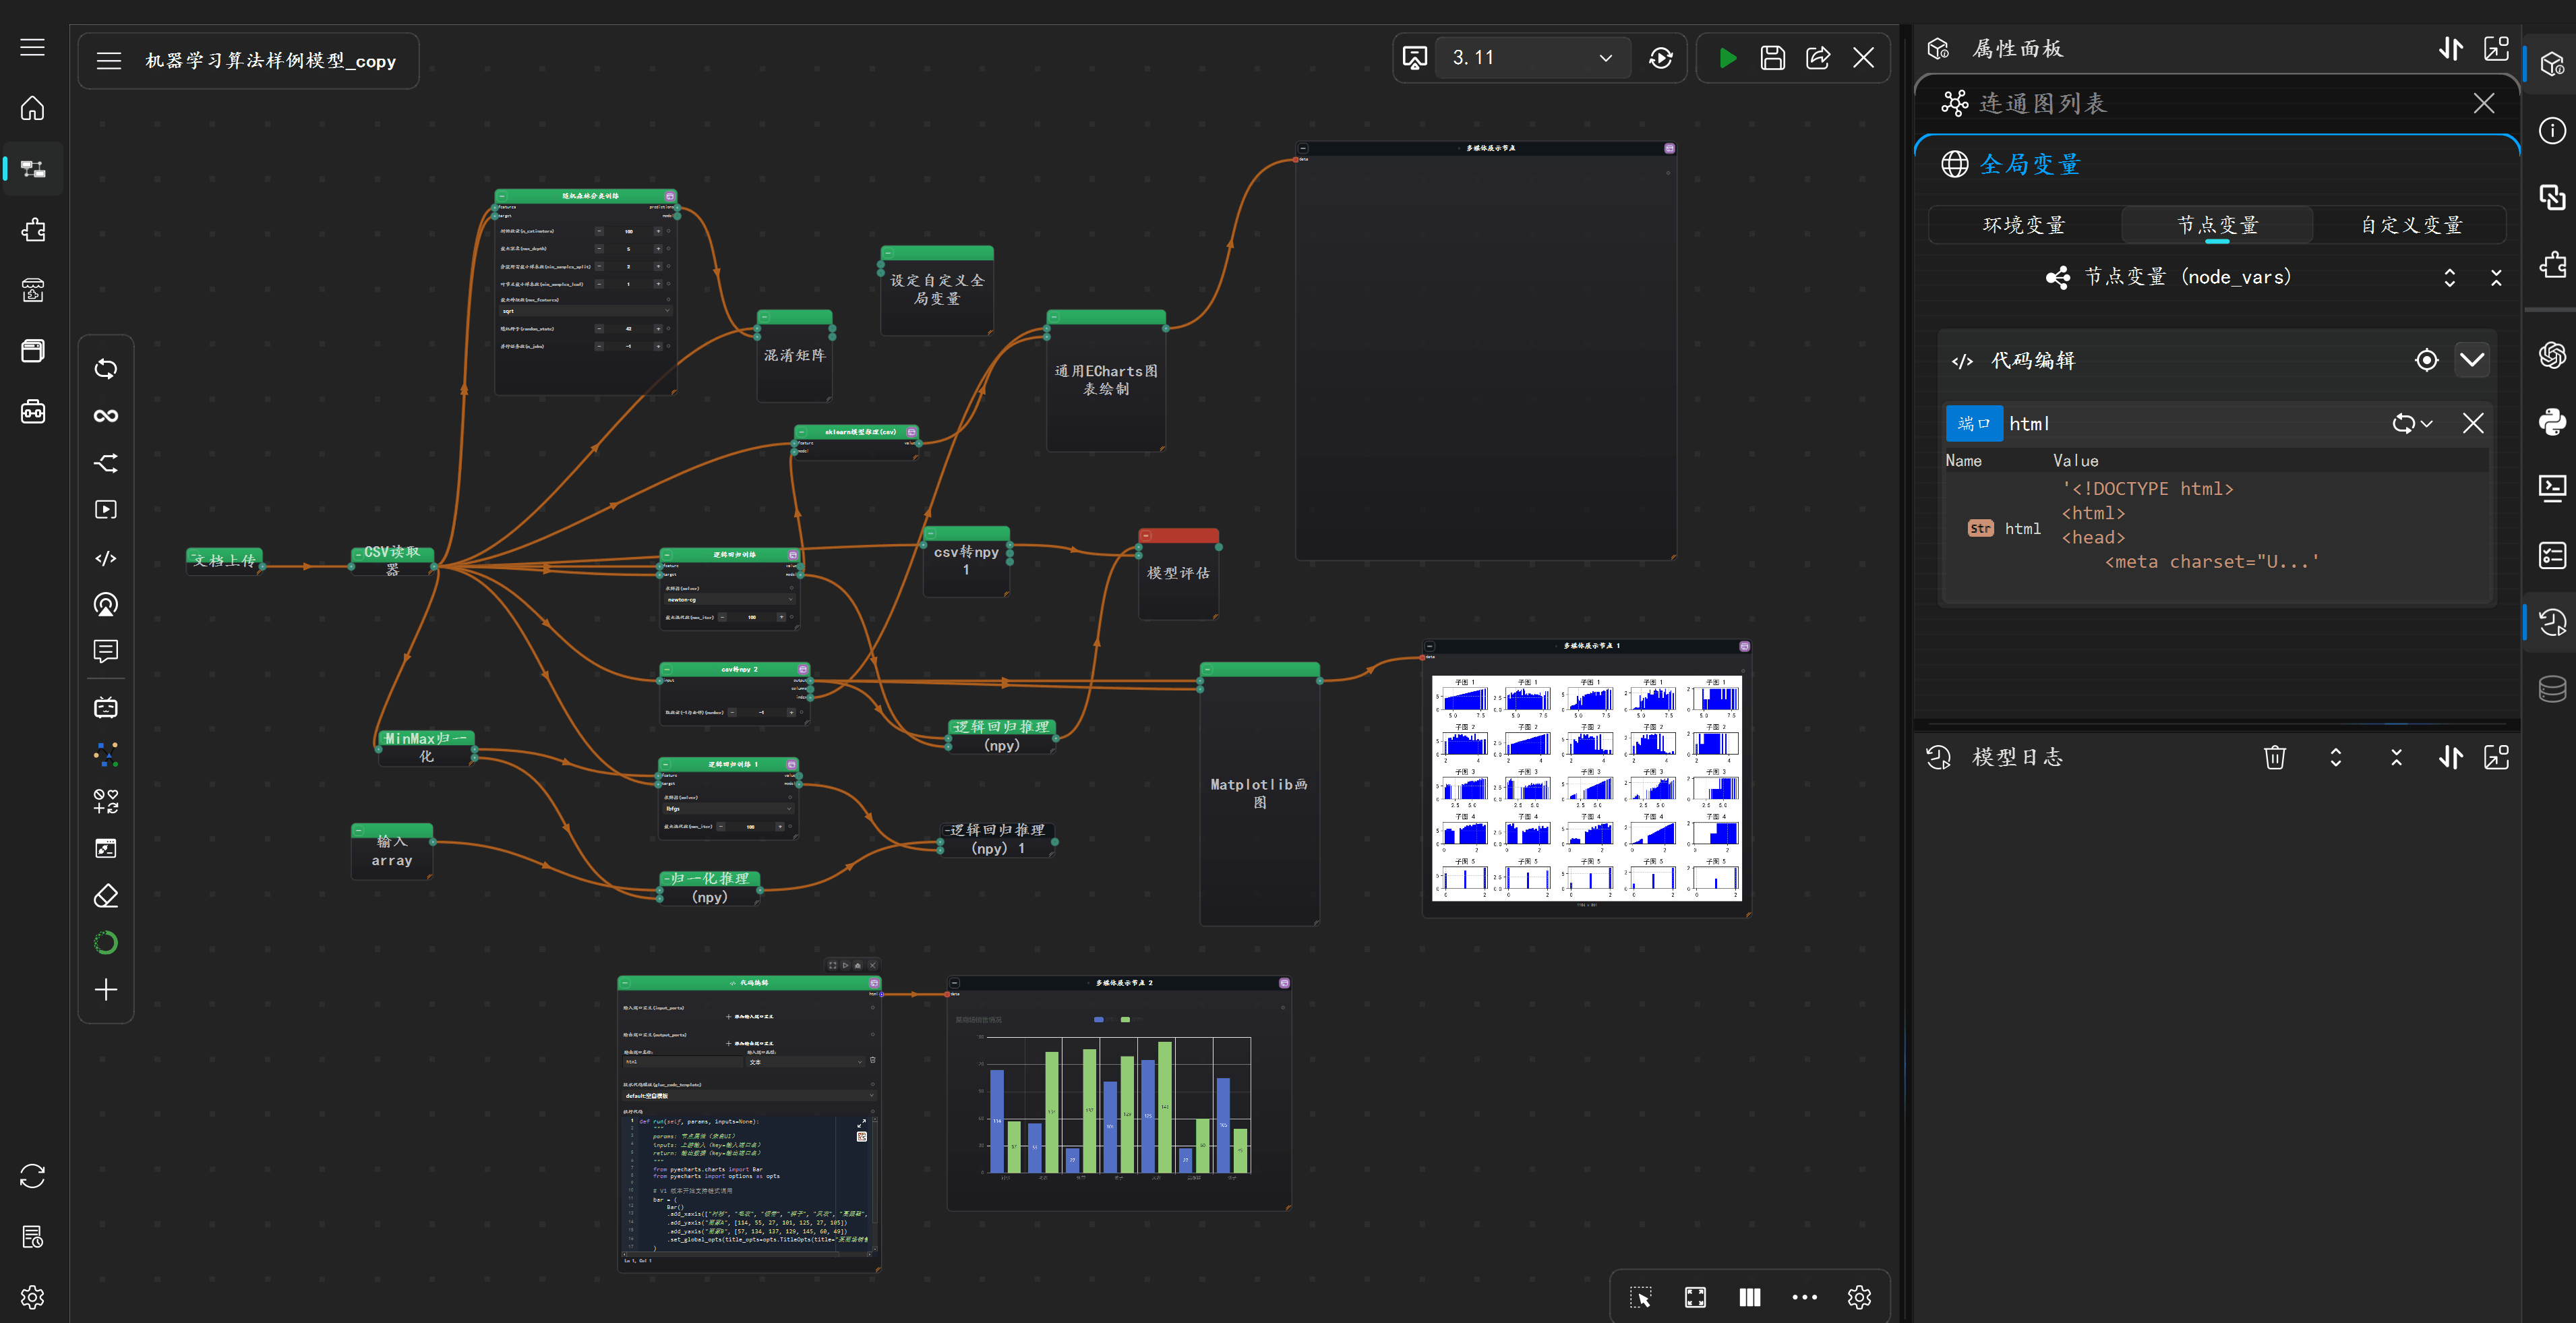The width and height of the screenshot is (2576, 1323).
Task: Click the histogram grid chart thumbnail
Action: click(1586, 788)
